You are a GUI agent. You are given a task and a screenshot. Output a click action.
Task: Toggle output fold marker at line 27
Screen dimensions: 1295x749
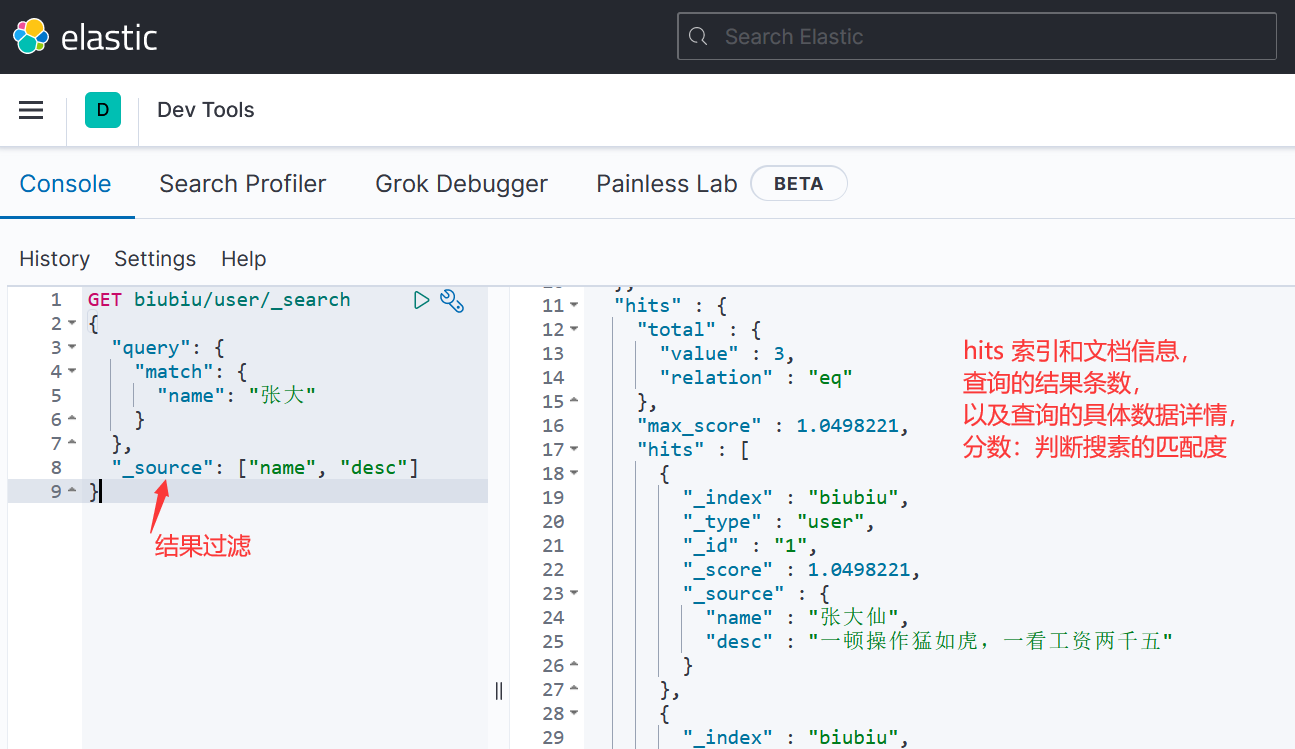(x=574, y=690)
